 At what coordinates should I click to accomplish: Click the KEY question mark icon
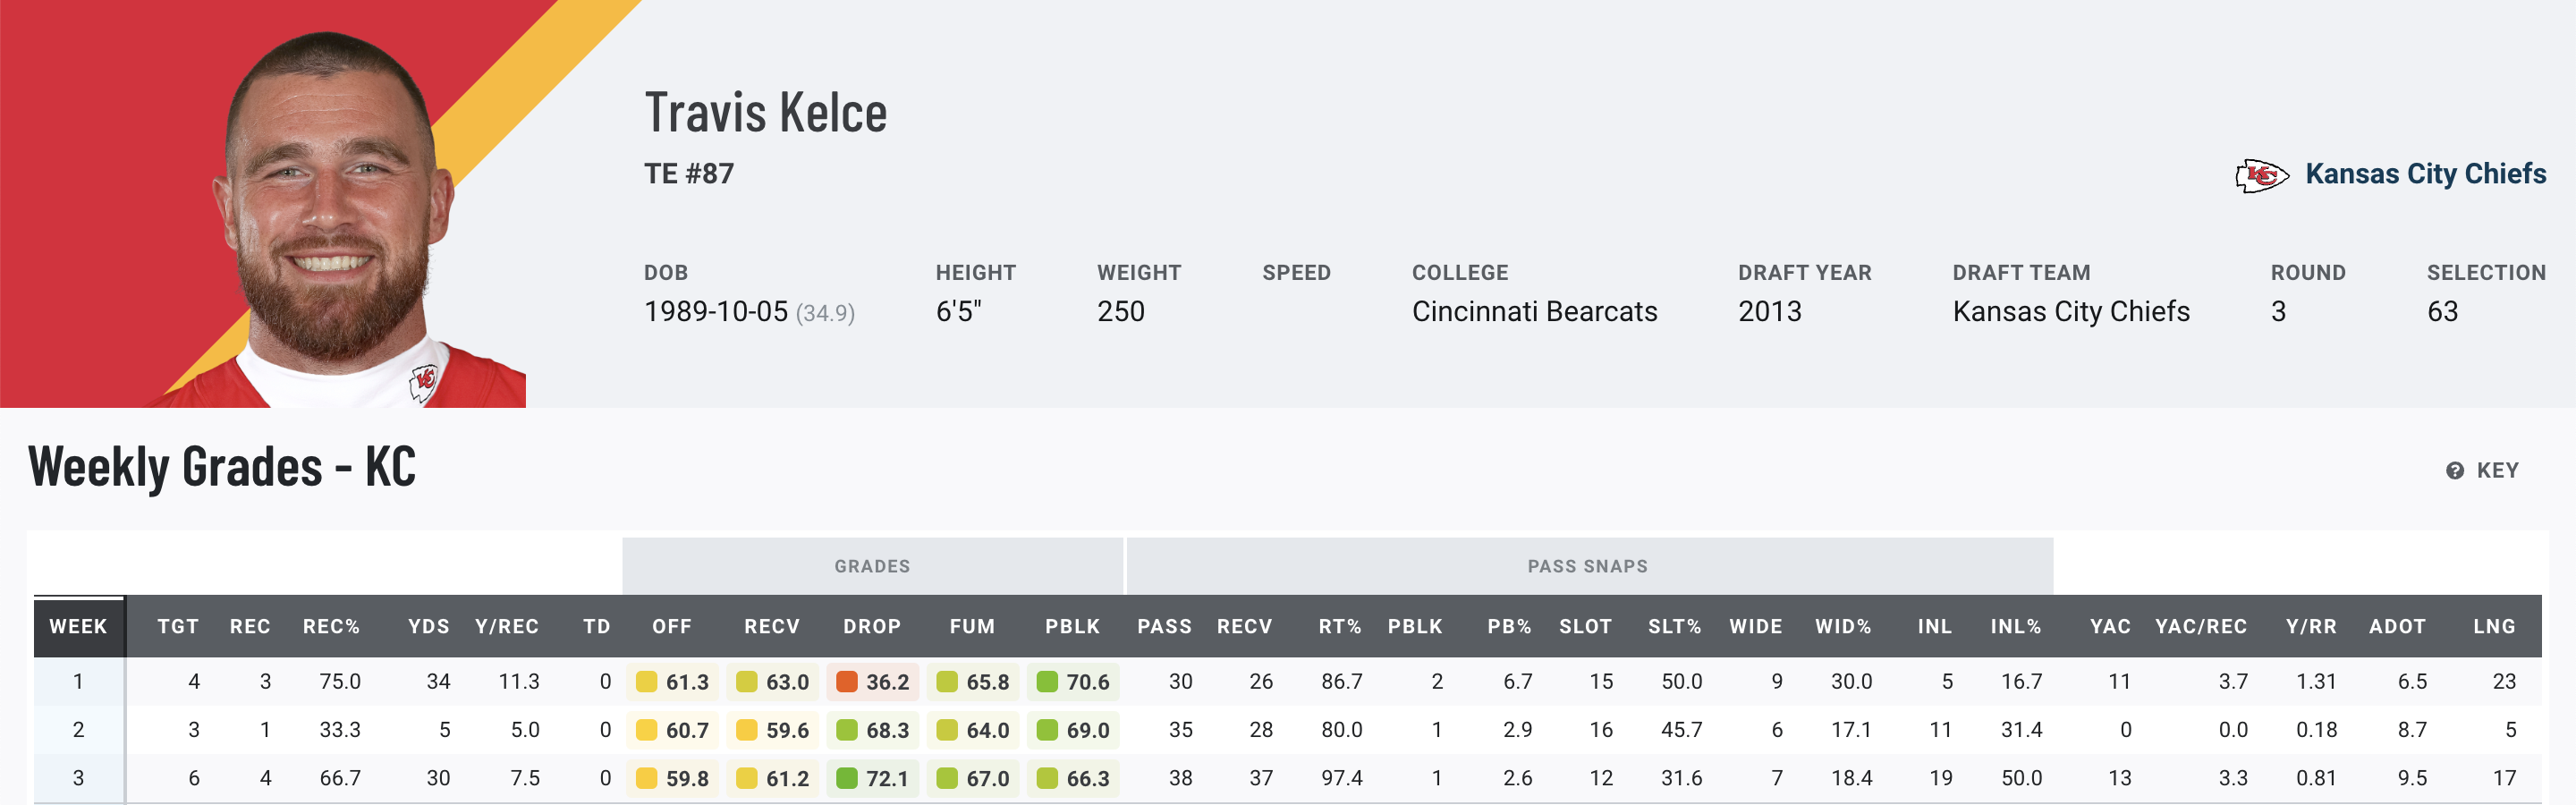coord(2454,471)
